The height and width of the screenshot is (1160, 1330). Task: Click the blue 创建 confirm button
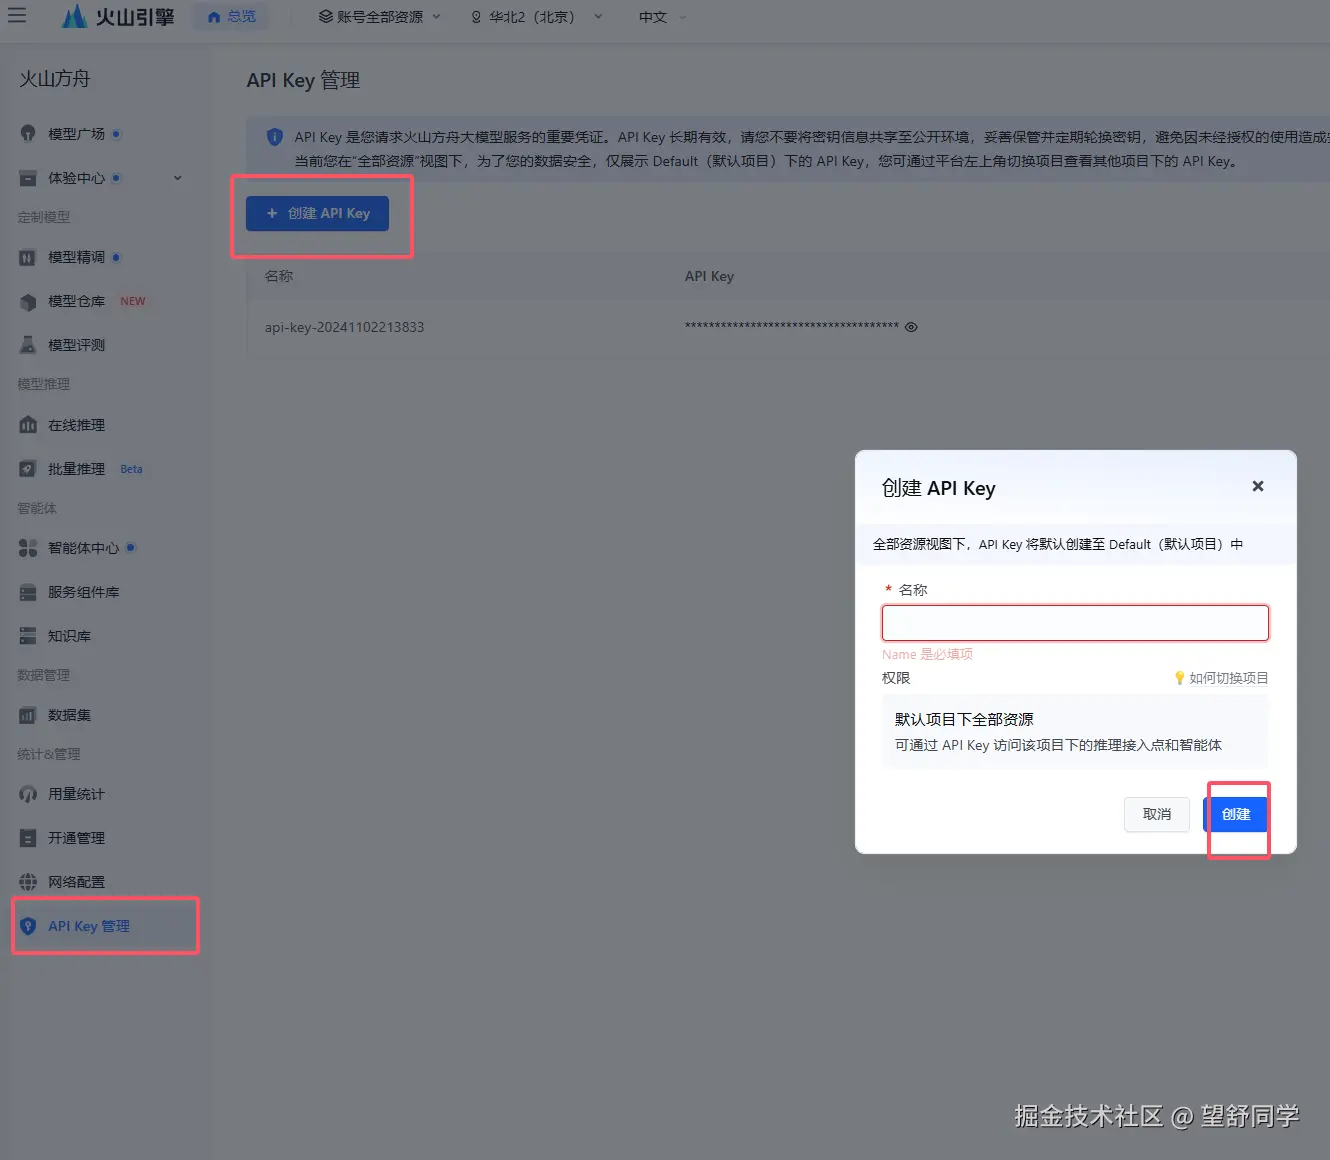pyautogui.click(x=1236, y=814)
